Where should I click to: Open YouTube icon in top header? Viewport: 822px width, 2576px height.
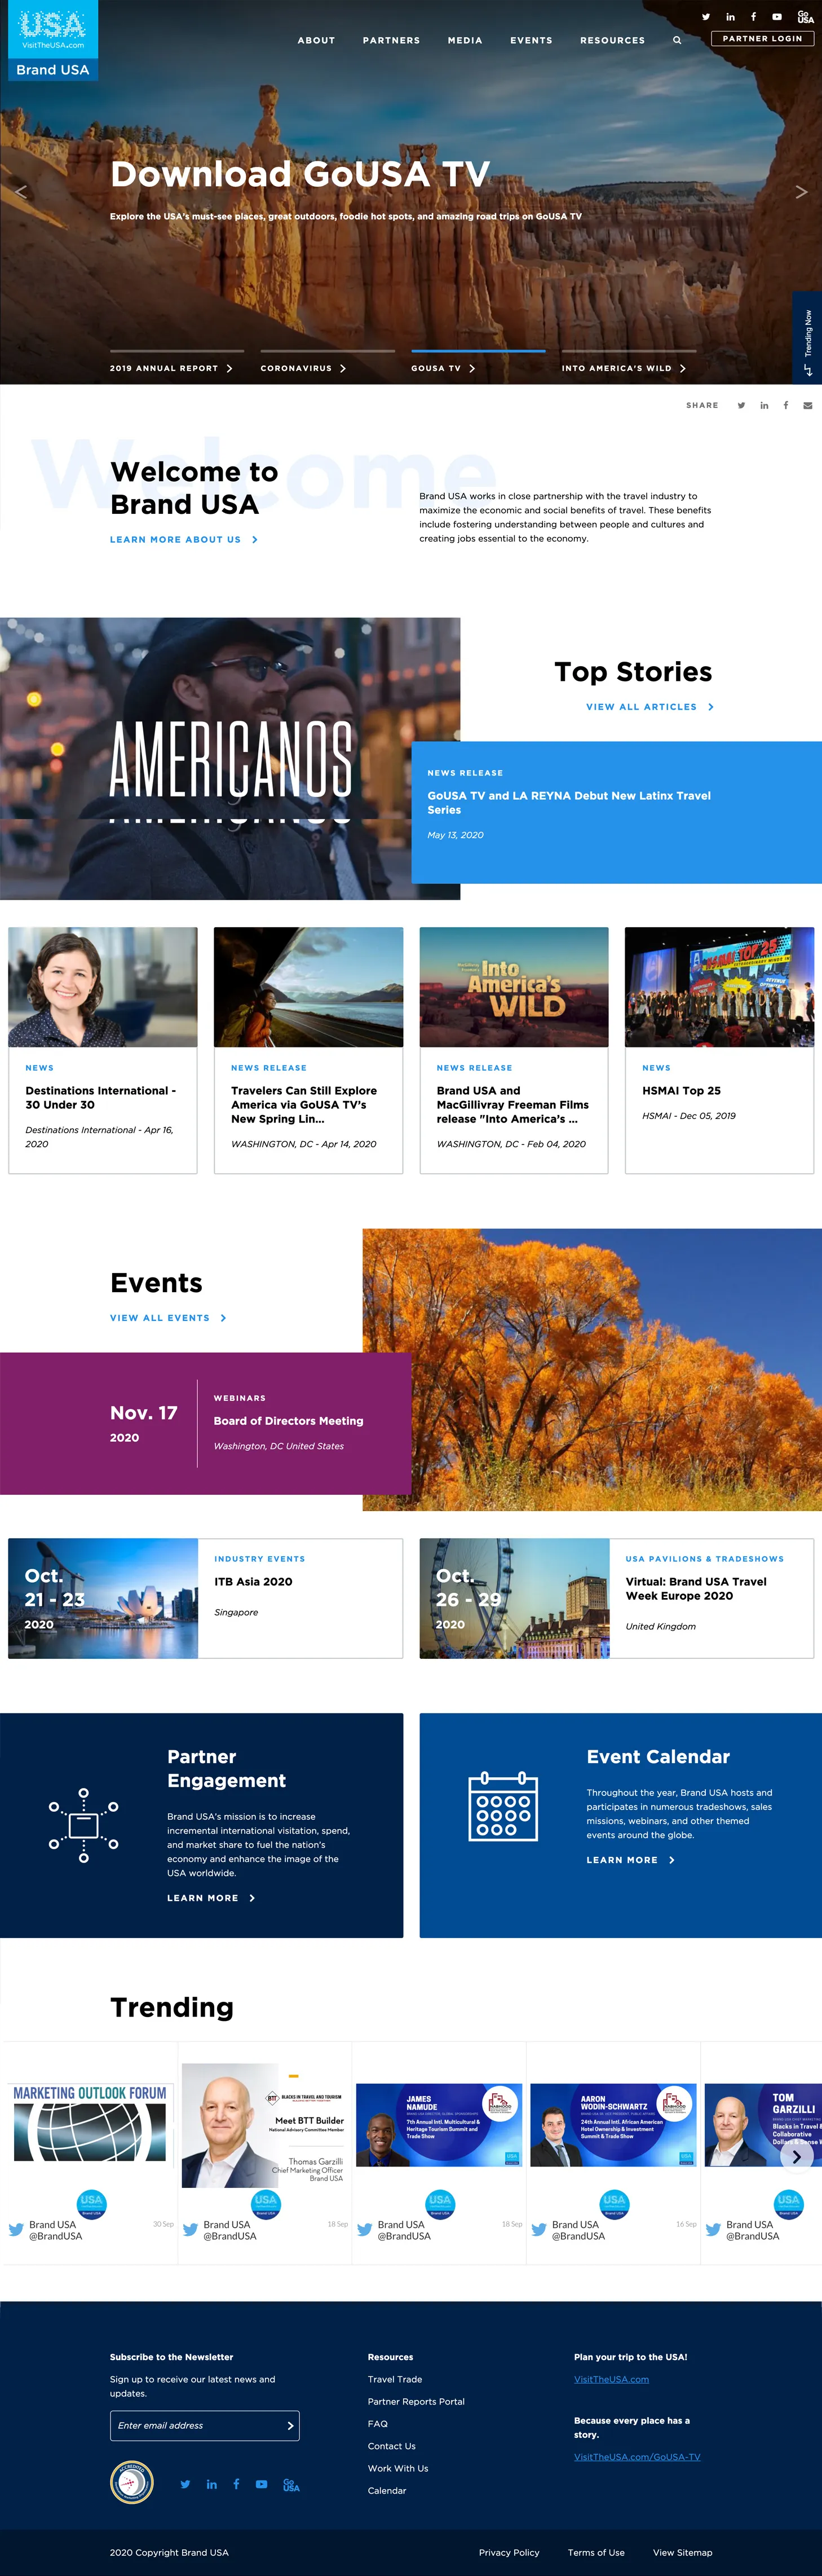[777, 17]
